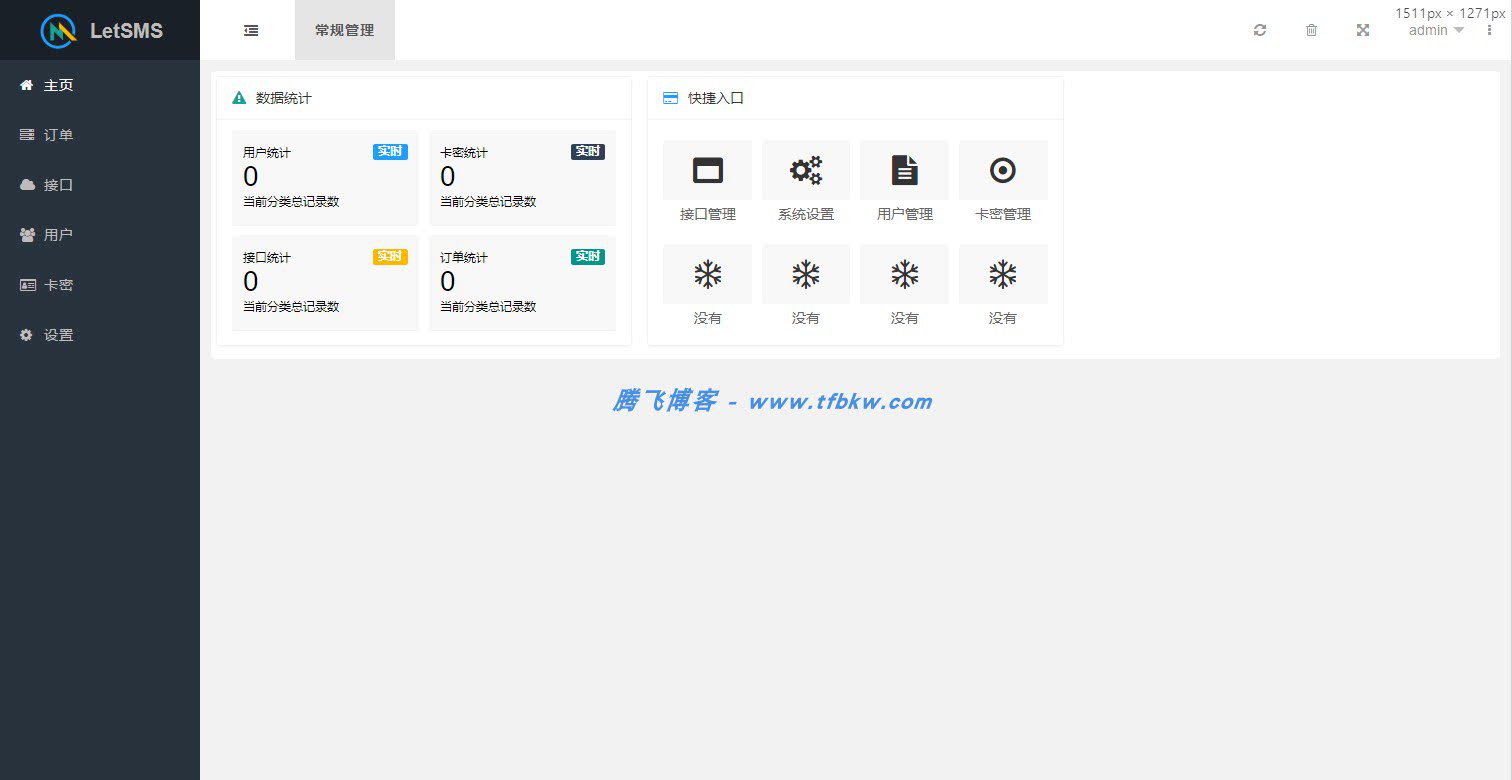1512x780 pixels.
Task: Click the gear icon beside 设置
Action: pyautogui.click(x=27, y=335)
